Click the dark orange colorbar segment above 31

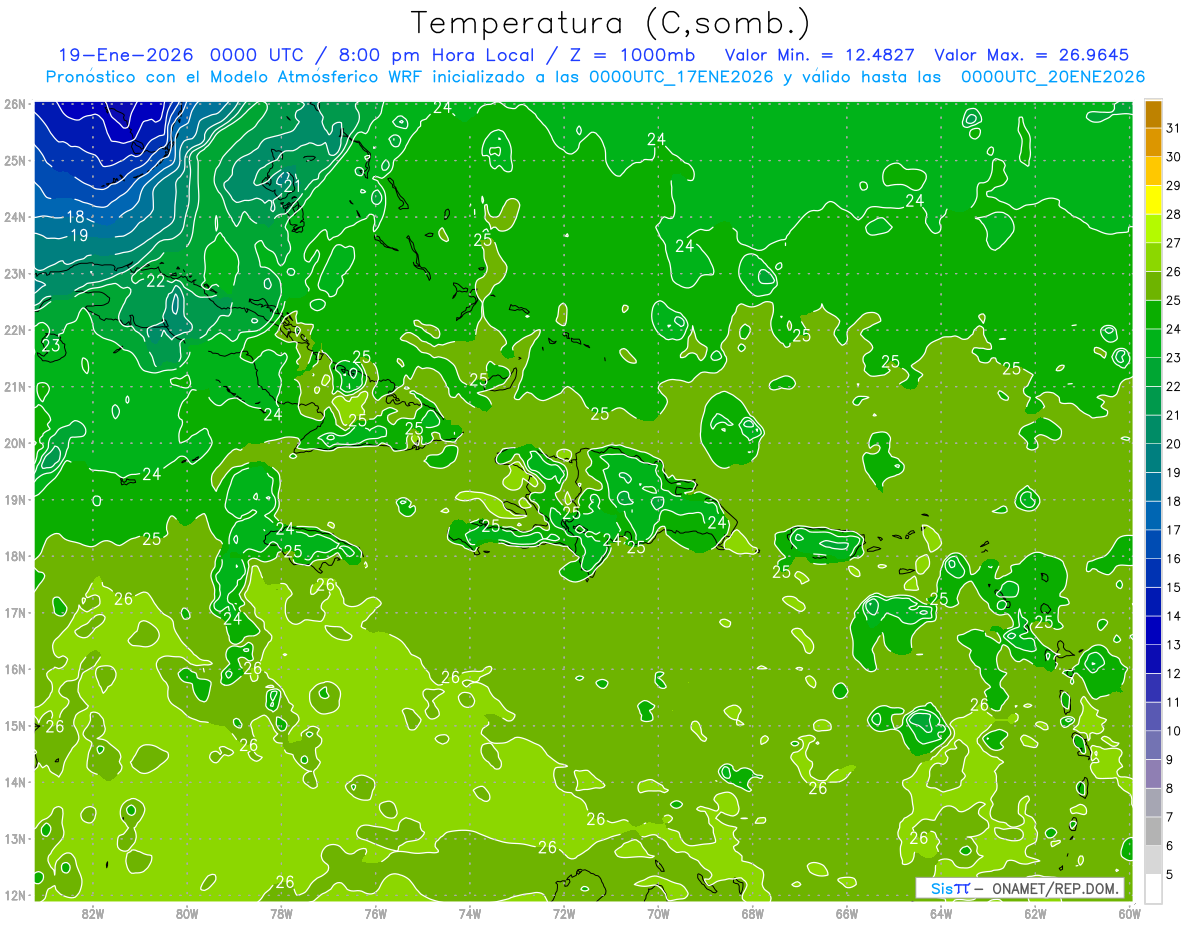[1153, 114]
